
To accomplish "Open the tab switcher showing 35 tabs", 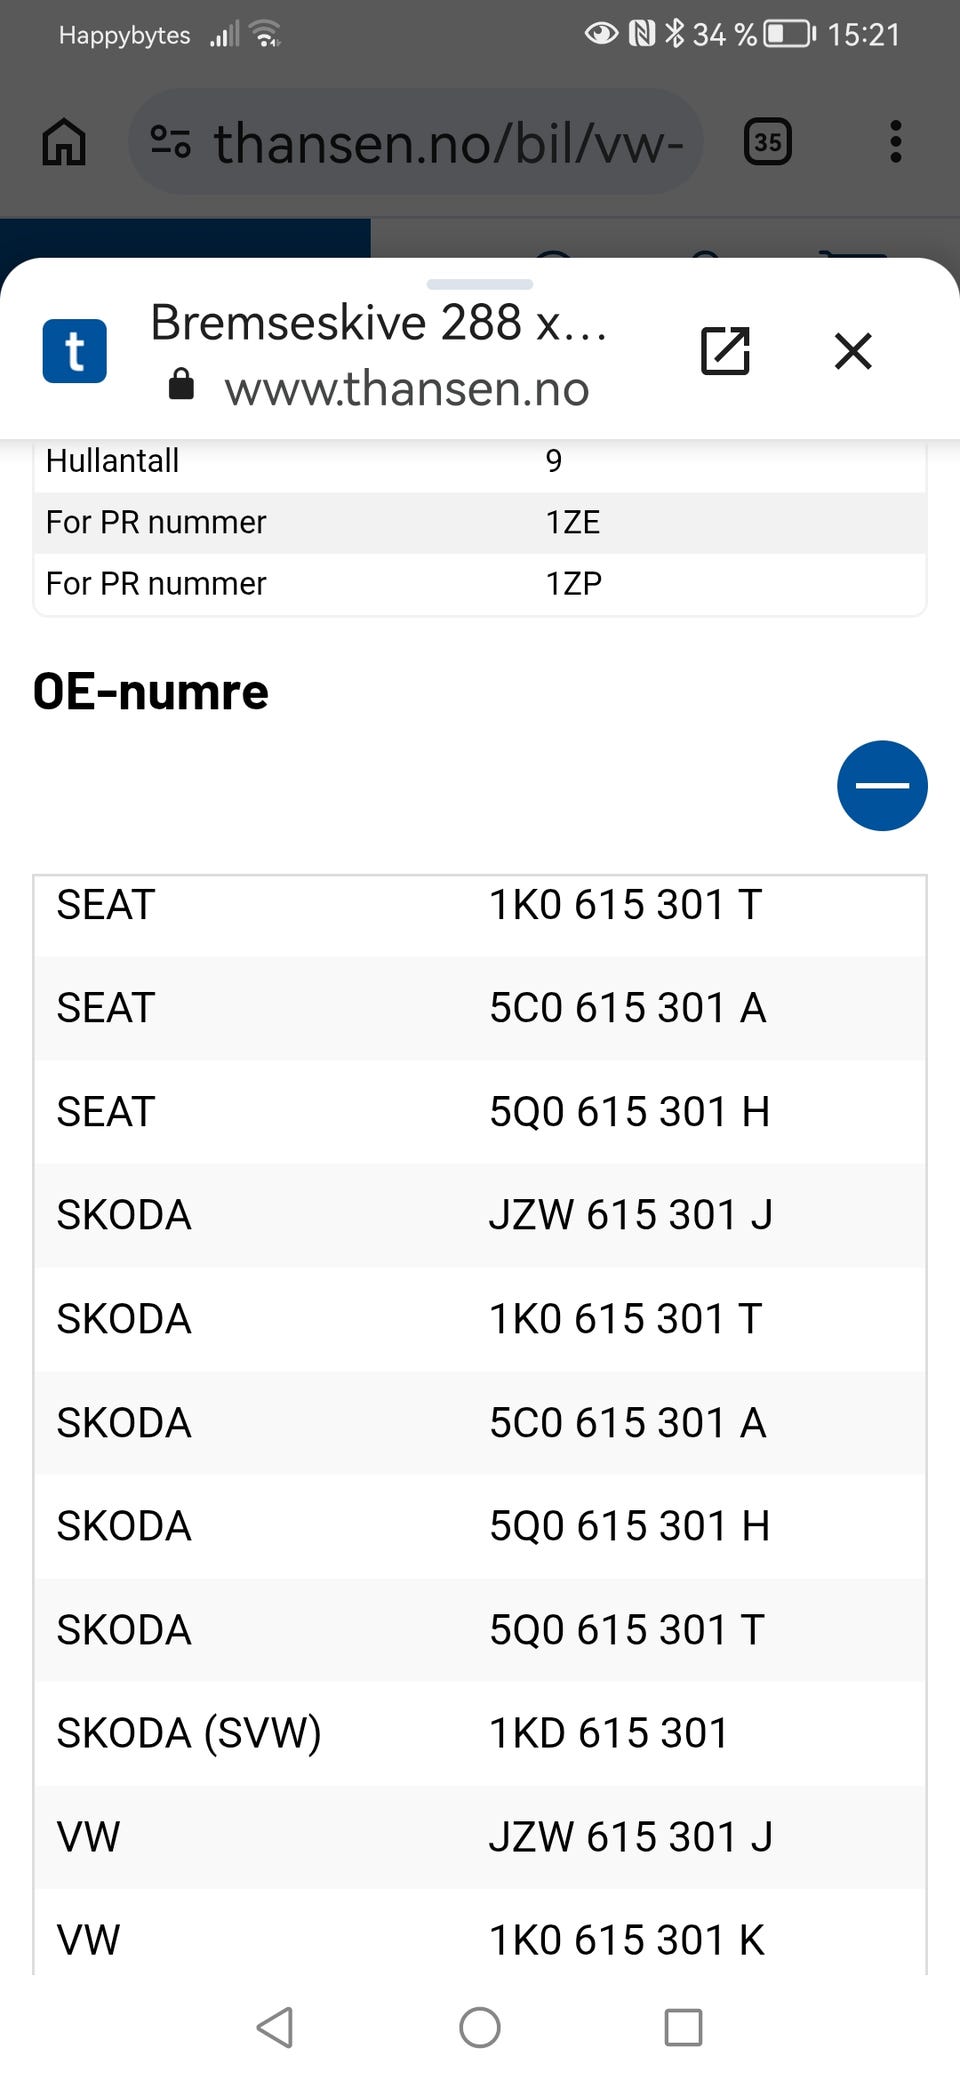I will (768, 141).
